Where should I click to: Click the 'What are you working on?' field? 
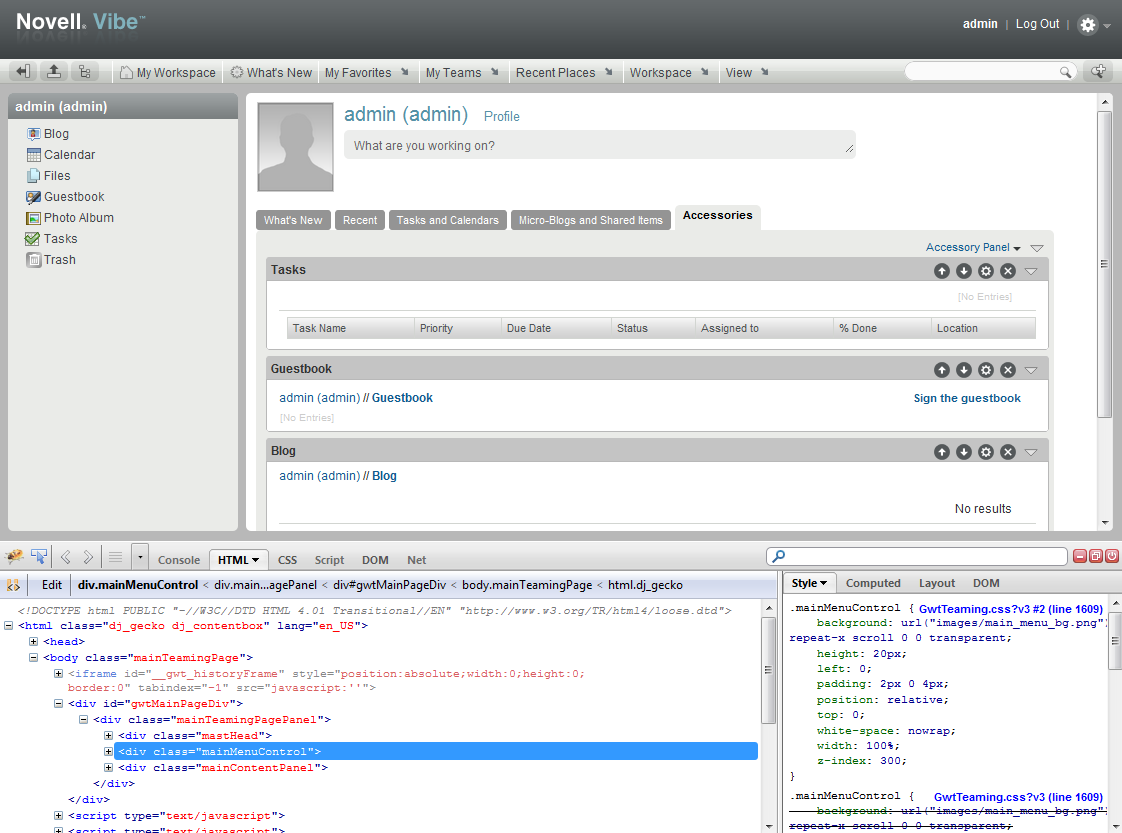[599, 146]
